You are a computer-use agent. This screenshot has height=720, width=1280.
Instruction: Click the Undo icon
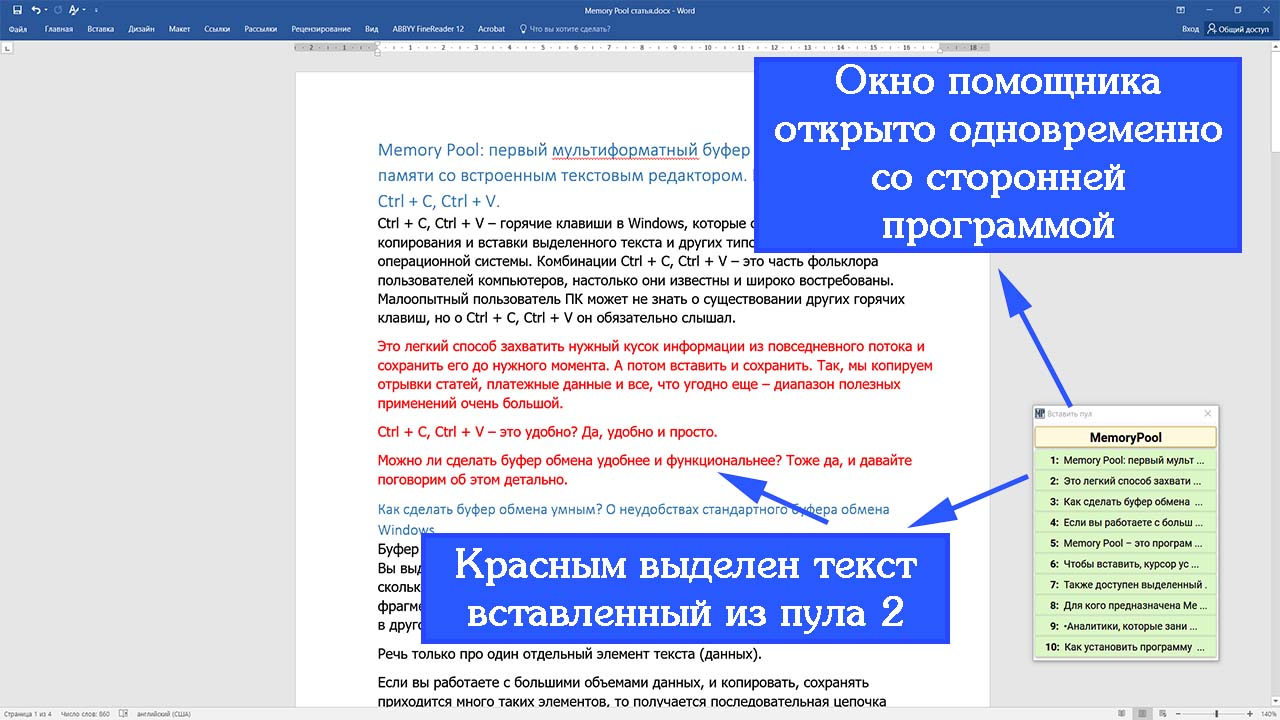tap(36, 10)
